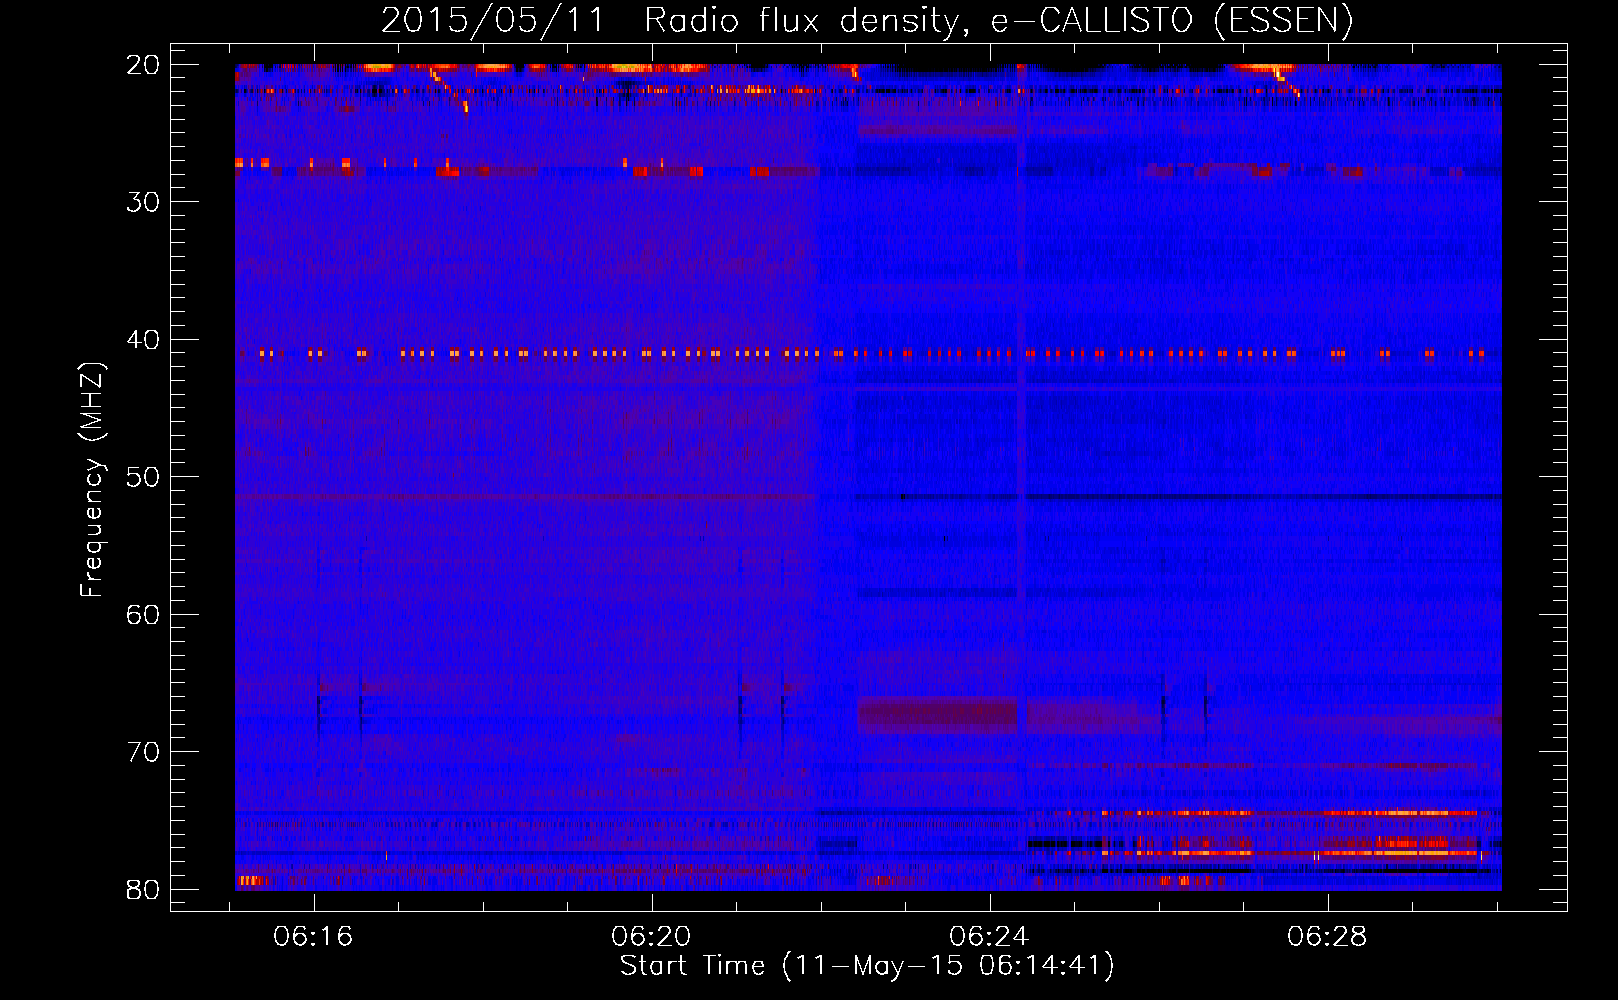
Task: Click the 06:28 time tick label
Action: tap(1327, 937)
